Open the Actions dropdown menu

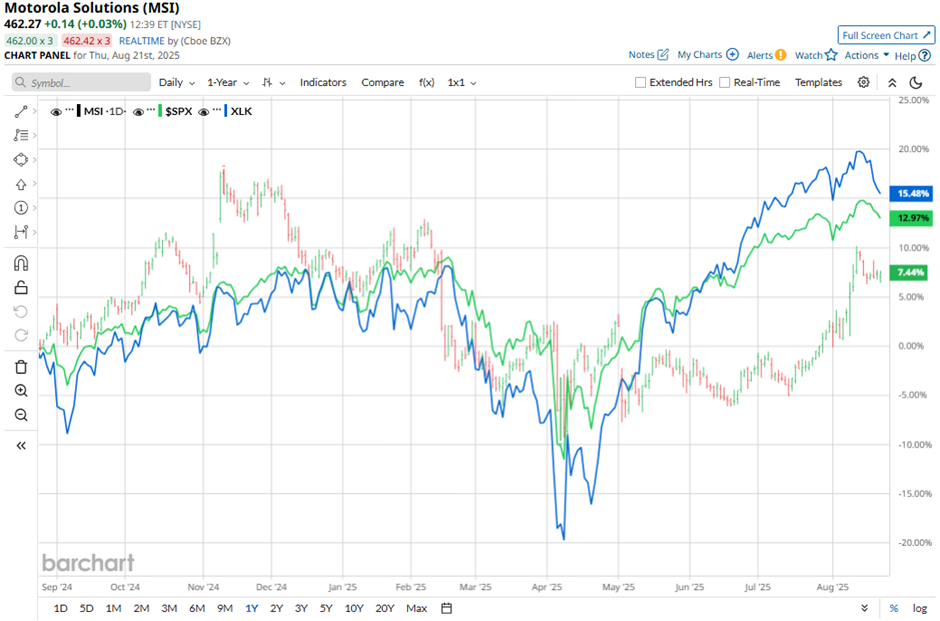click(x=867, y=55)
